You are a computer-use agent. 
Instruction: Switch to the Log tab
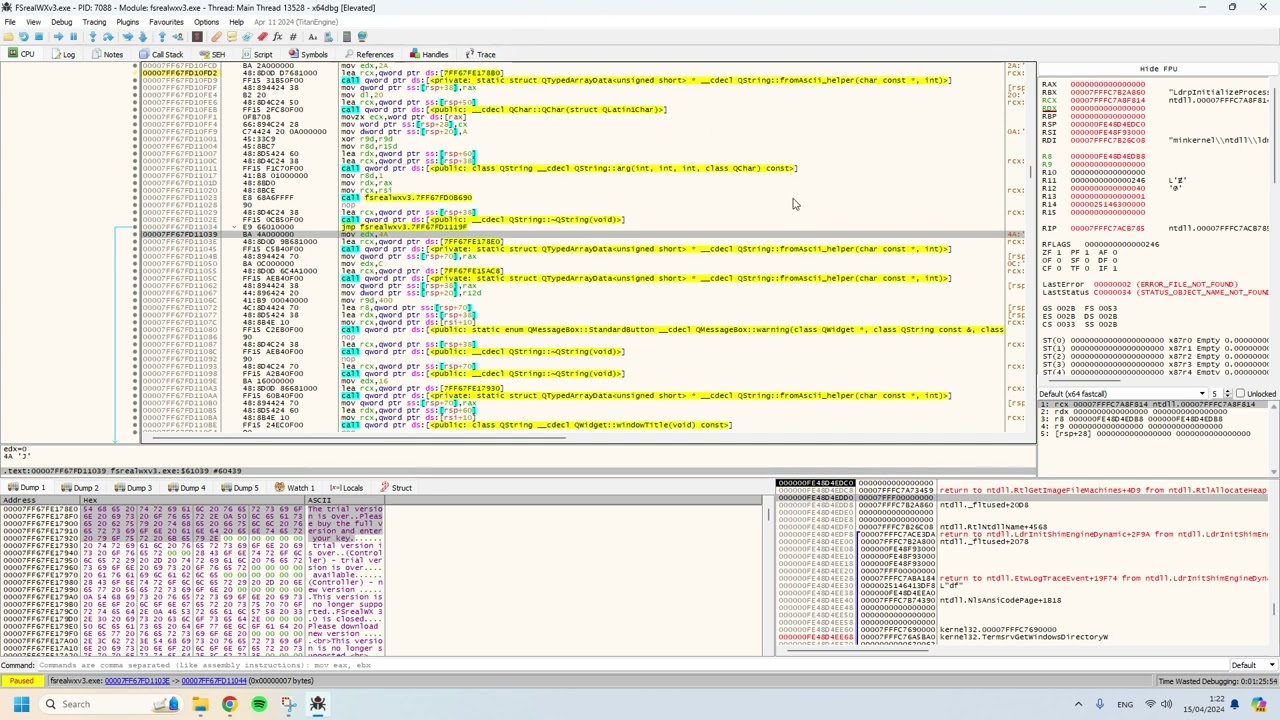click(63, 54)
